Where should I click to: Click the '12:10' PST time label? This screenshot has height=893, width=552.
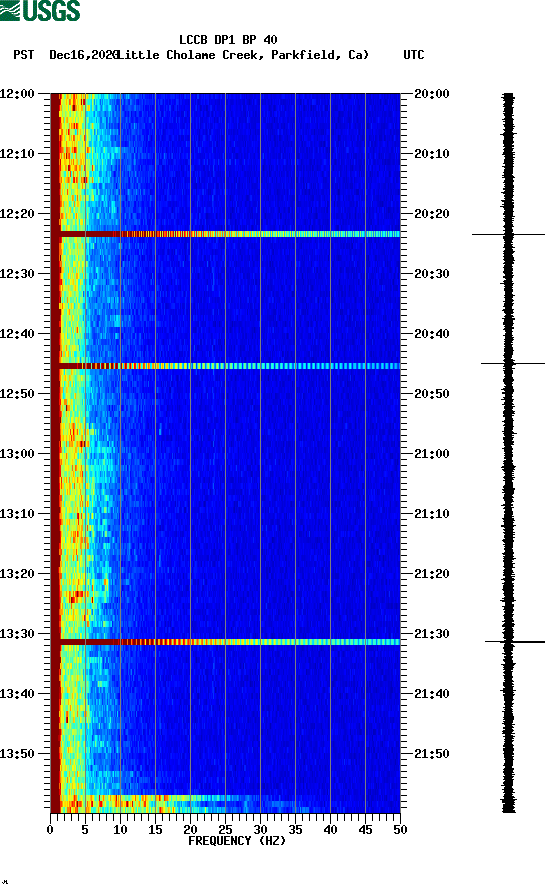pyautogui.click(x=17, y=154)
